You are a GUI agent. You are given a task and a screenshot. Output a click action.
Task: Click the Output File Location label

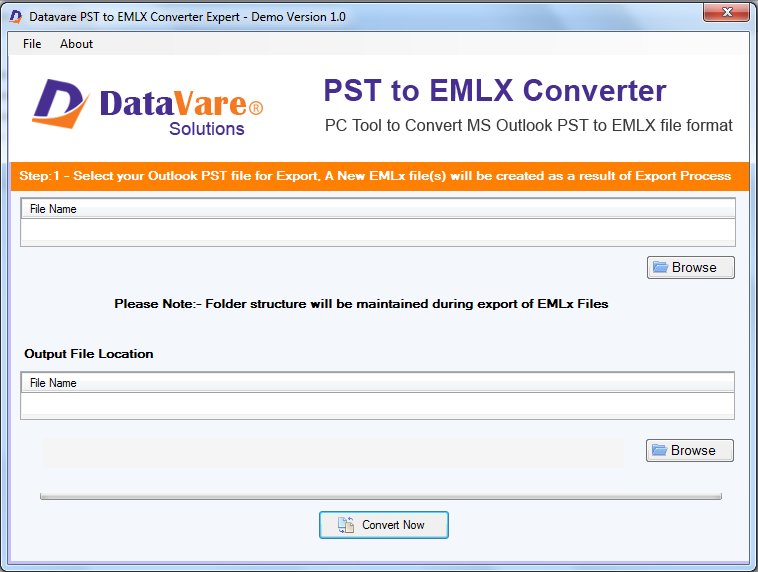tap(89, 354)
